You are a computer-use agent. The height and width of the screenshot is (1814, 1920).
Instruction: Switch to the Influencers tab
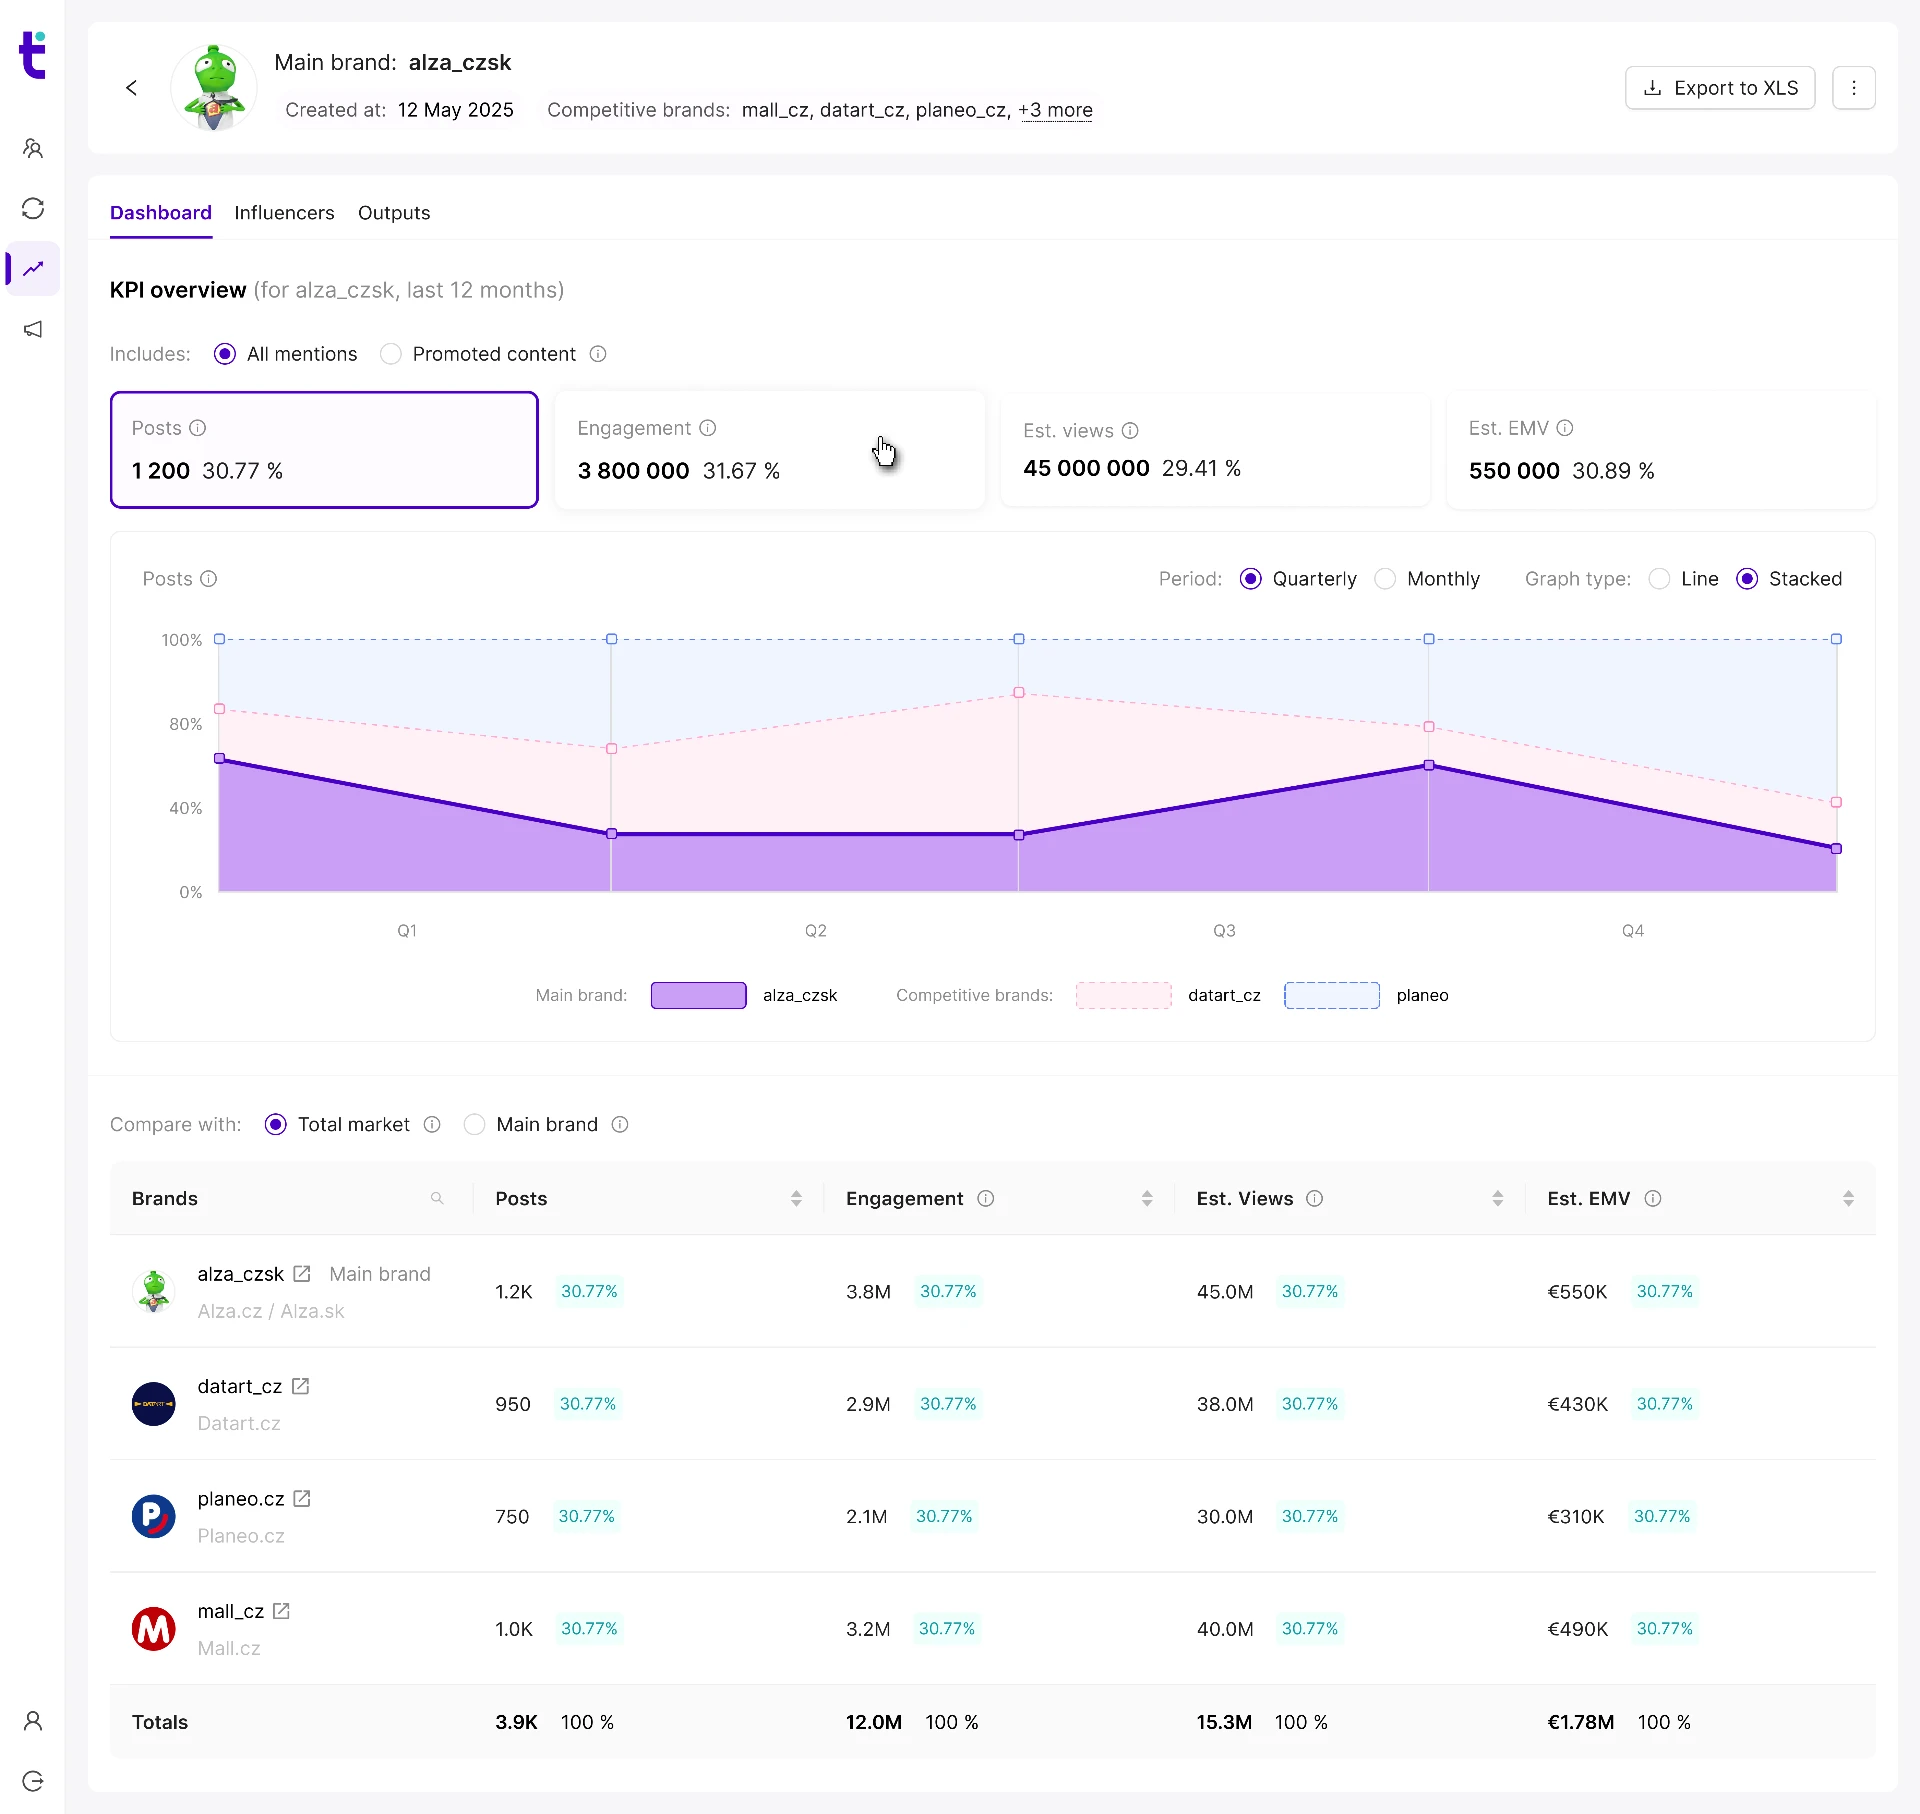click(x=284, y=213)
